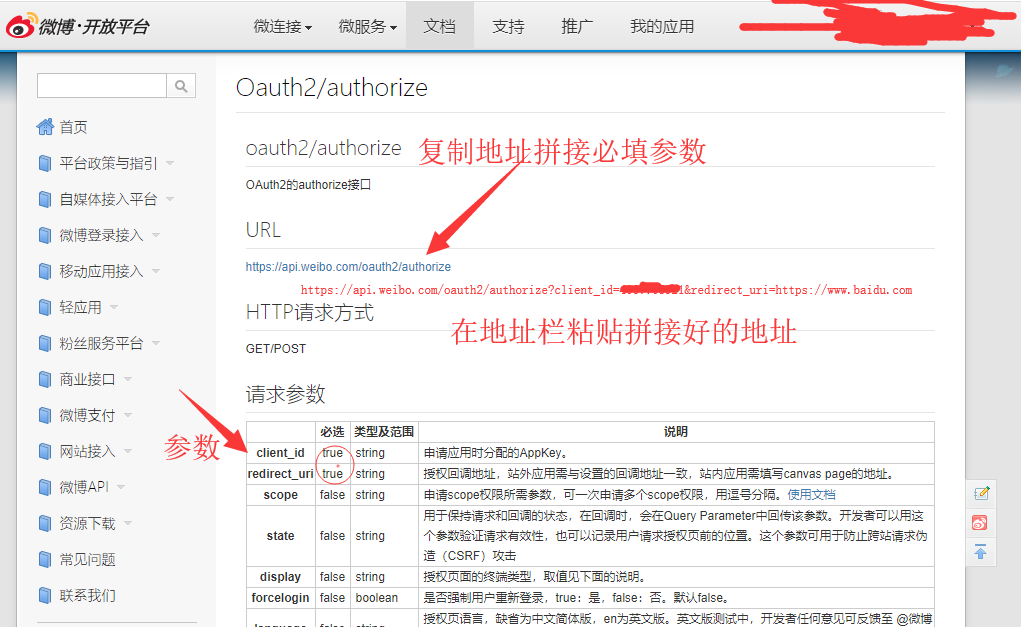Click the client_id parameter cell
This screenshot has width=1021, height=627.
281,453
